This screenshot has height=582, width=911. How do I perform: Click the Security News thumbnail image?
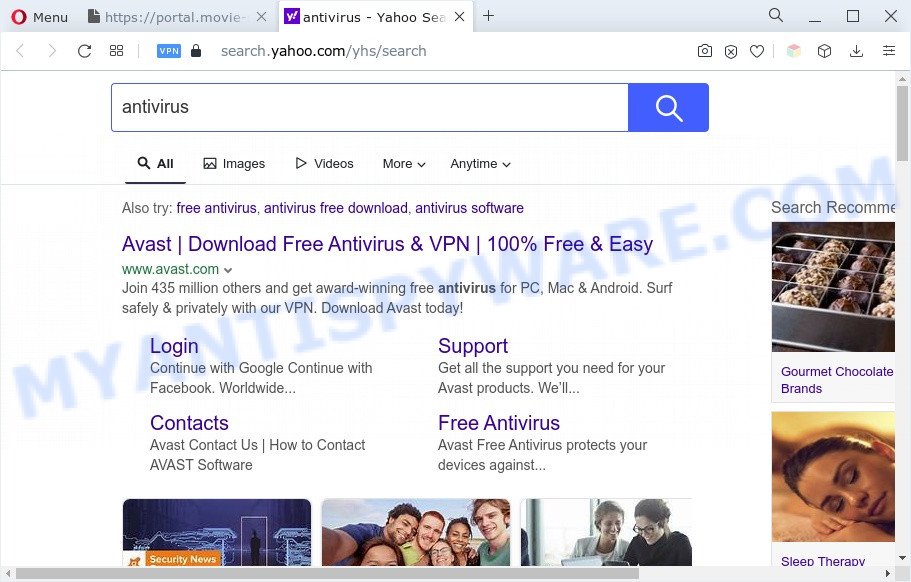217,532
